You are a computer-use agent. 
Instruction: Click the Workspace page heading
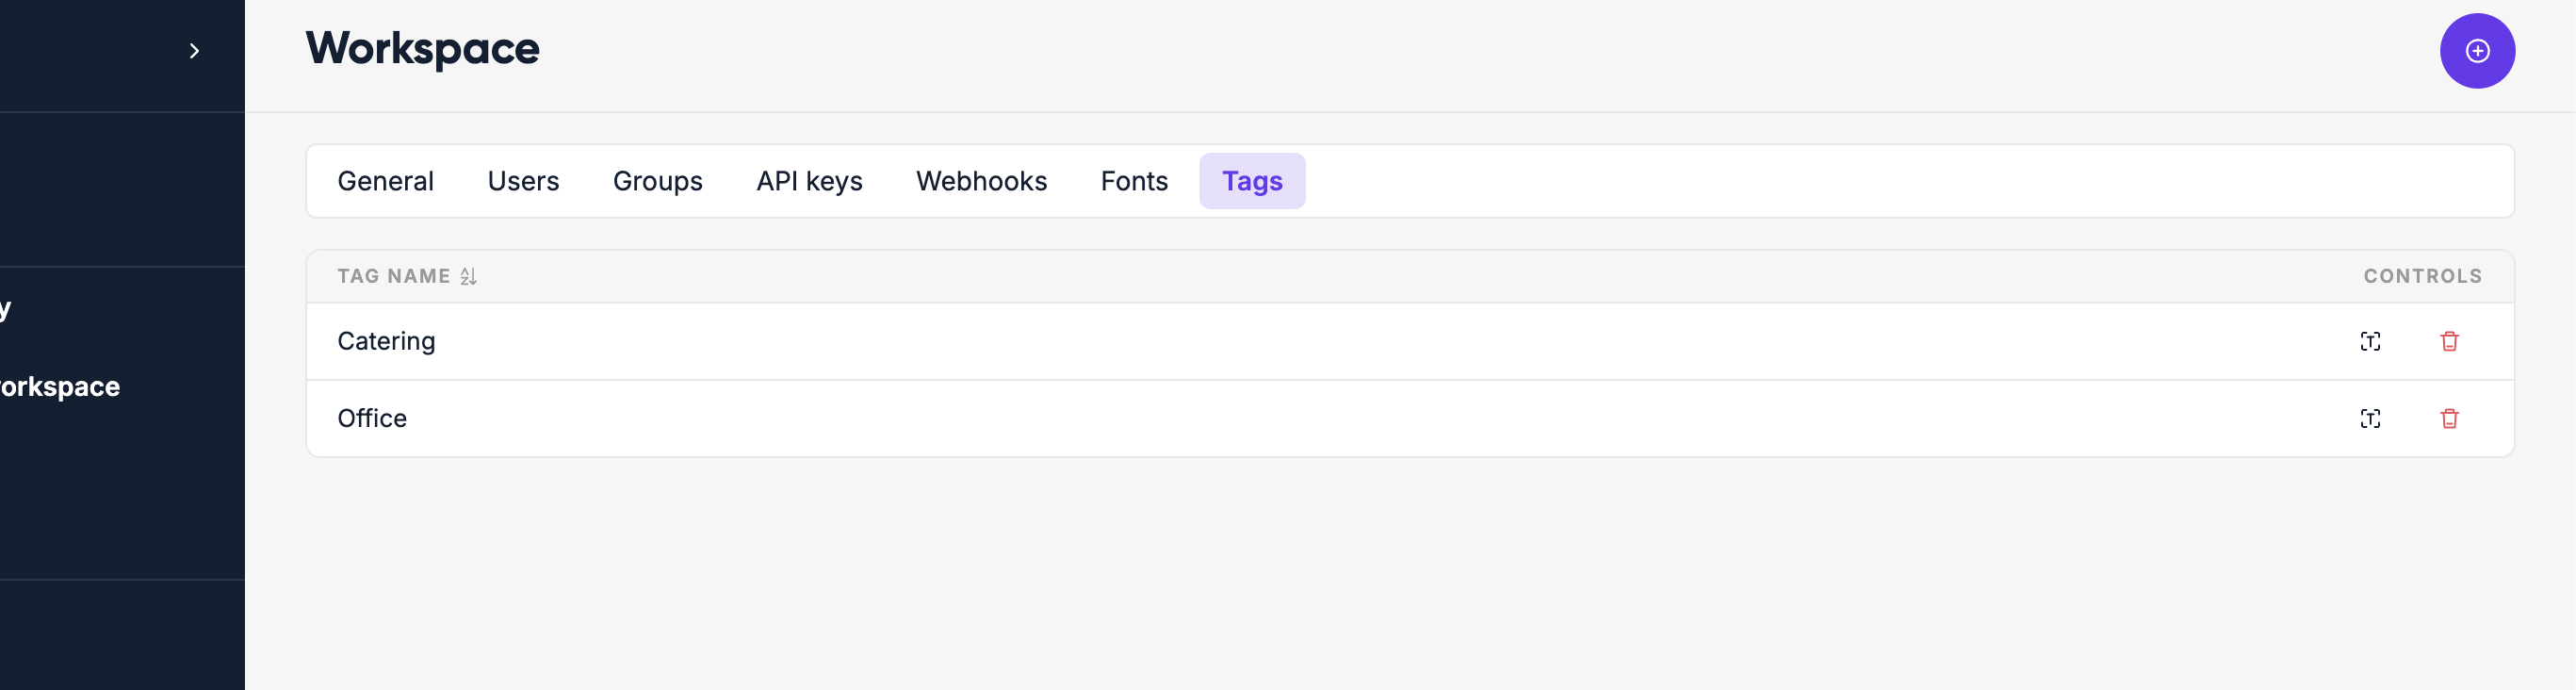pos(422,49)
